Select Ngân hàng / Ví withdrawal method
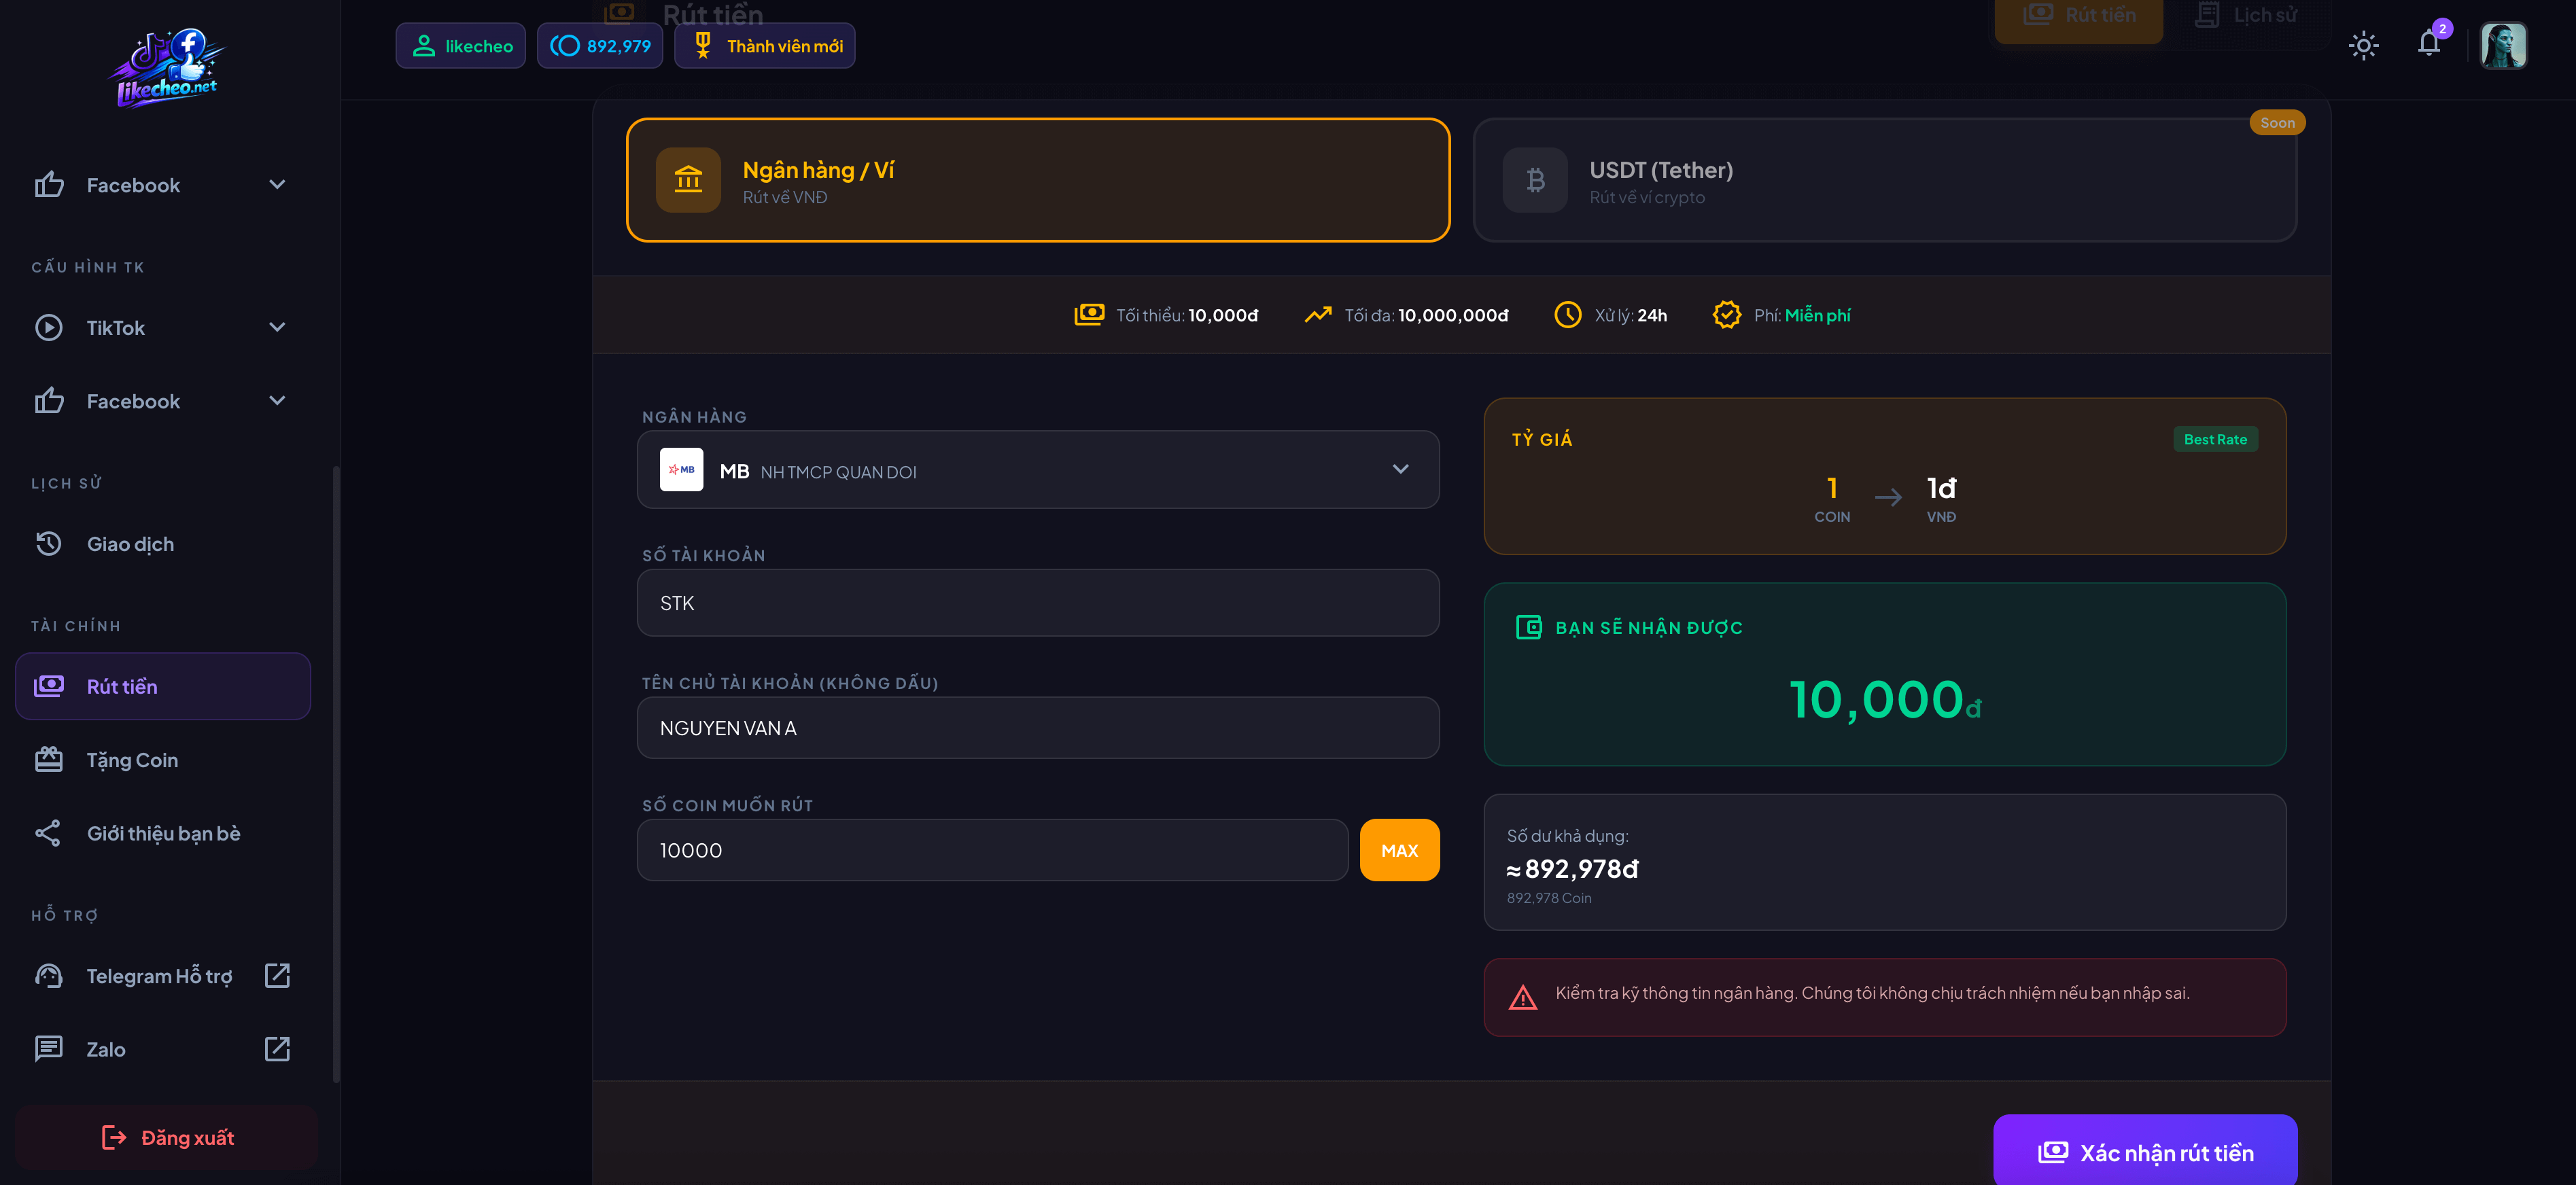The height and width of the screenshot is (1185, 2576). pos(1038,180)
